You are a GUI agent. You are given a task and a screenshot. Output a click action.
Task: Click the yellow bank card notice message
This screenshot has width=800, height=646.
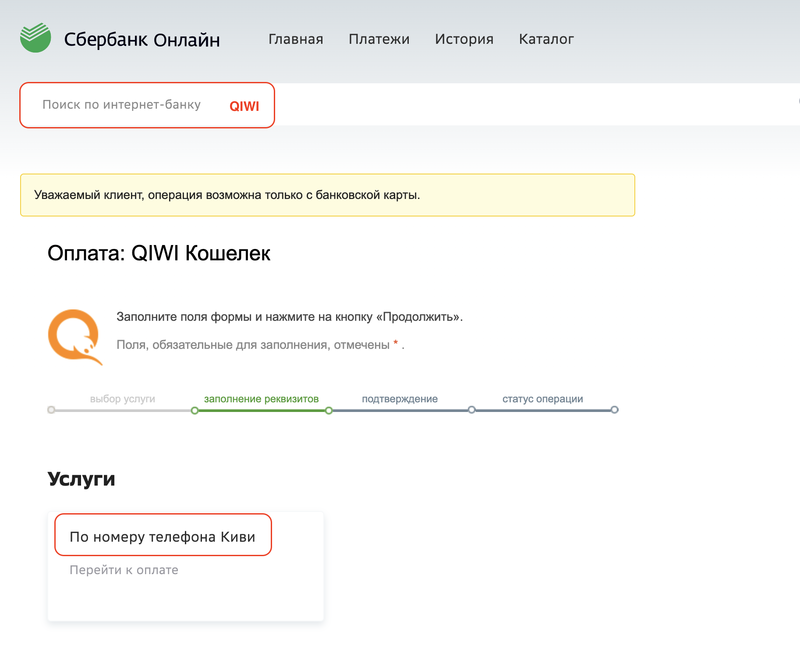328,195
